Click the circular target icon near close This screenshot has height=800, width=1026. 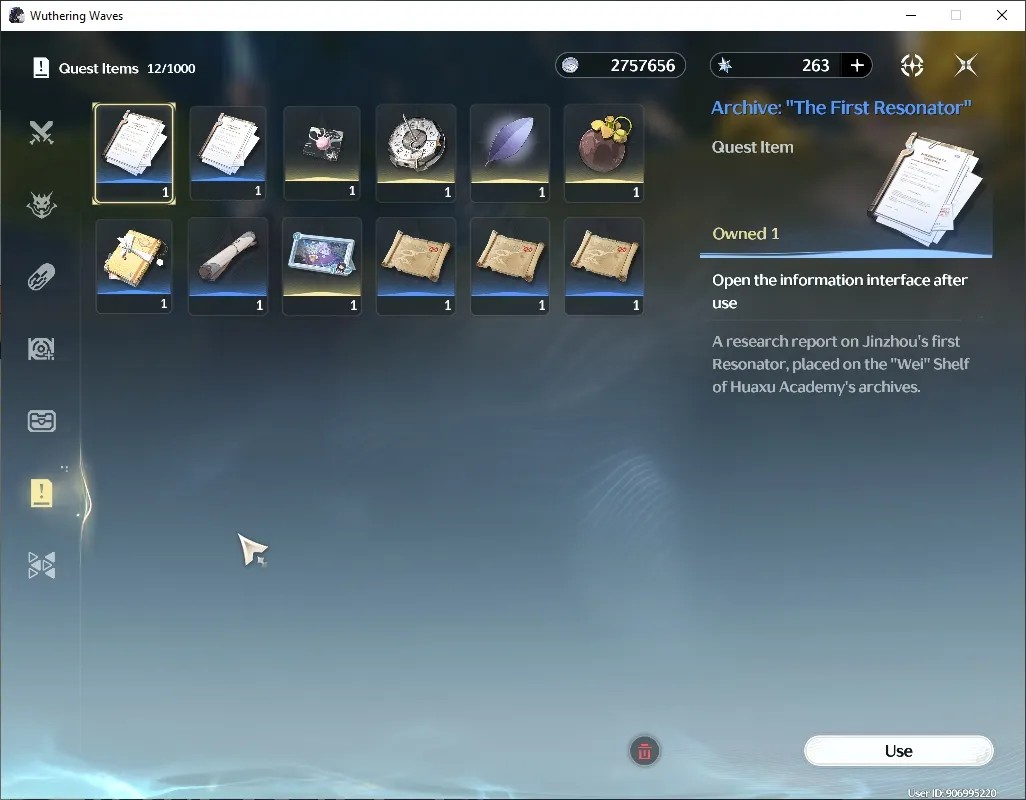pos(912,65)
